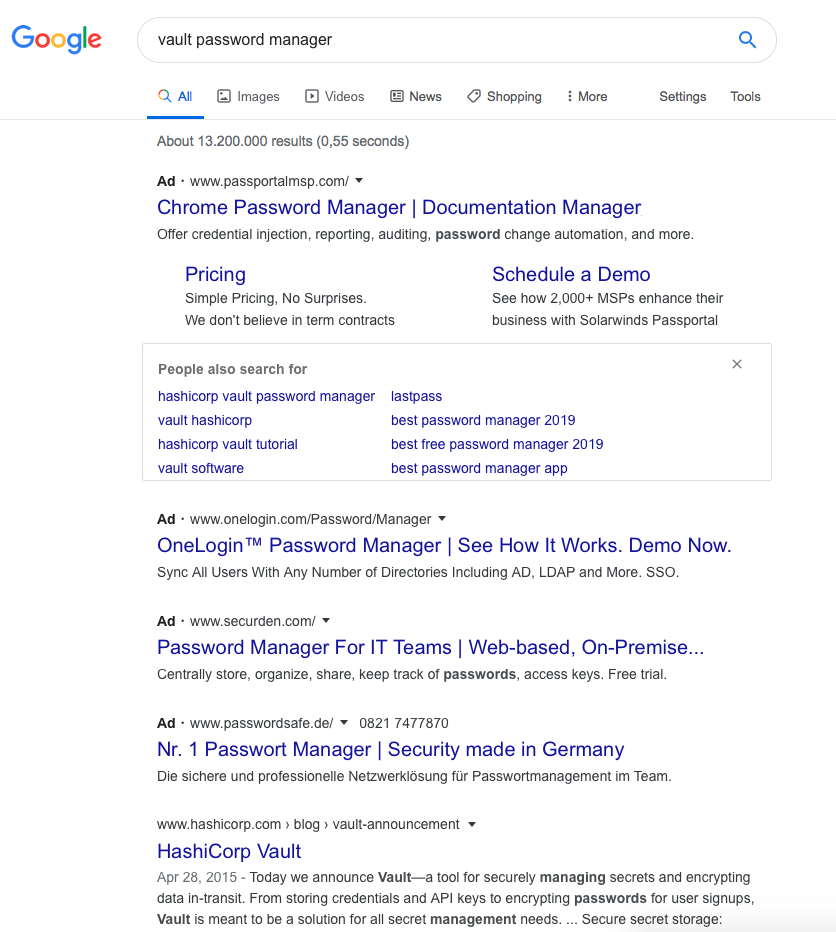The height and width of the screenshot is (932, 836).
Task: Click the www.passwordsafe.de/ ad URL
Action: point(262,723)
